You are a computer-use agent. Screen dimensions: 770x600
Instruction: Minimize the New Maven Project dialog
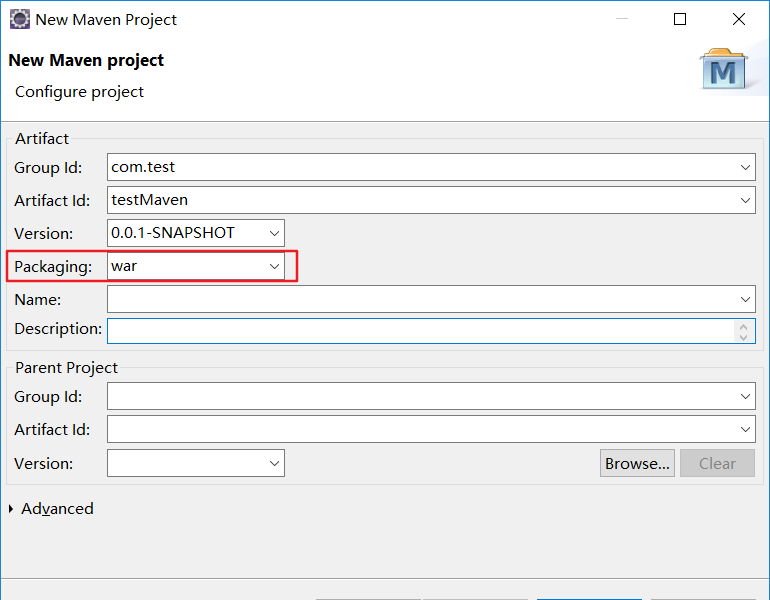[x=622, y=19]
